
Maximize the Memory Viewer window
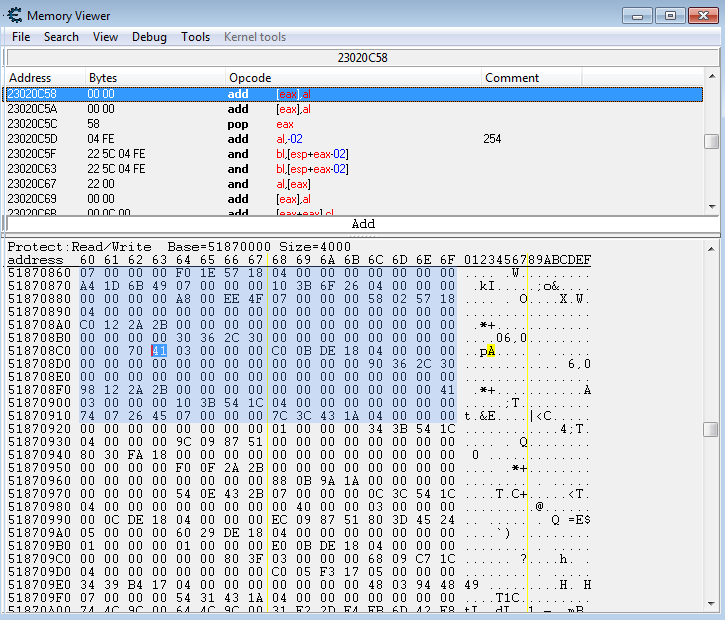tap(670, 16)
